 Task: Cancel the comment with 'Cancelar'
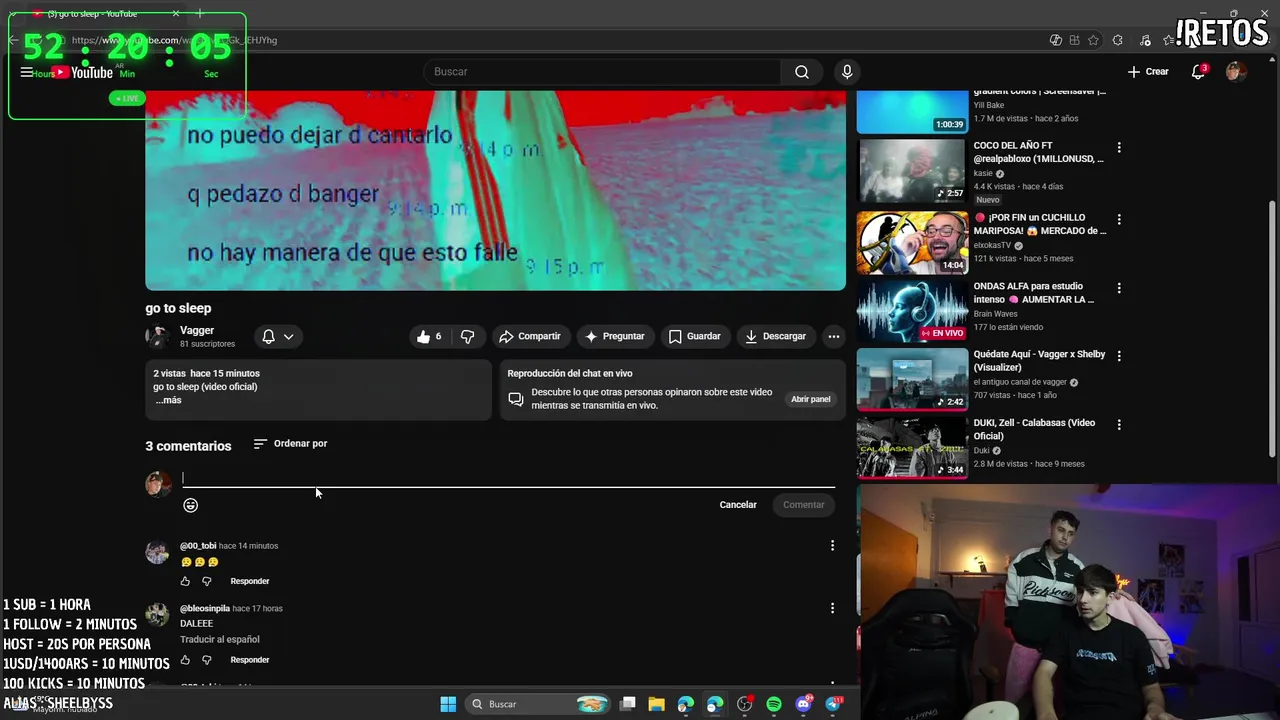(738, 505)
